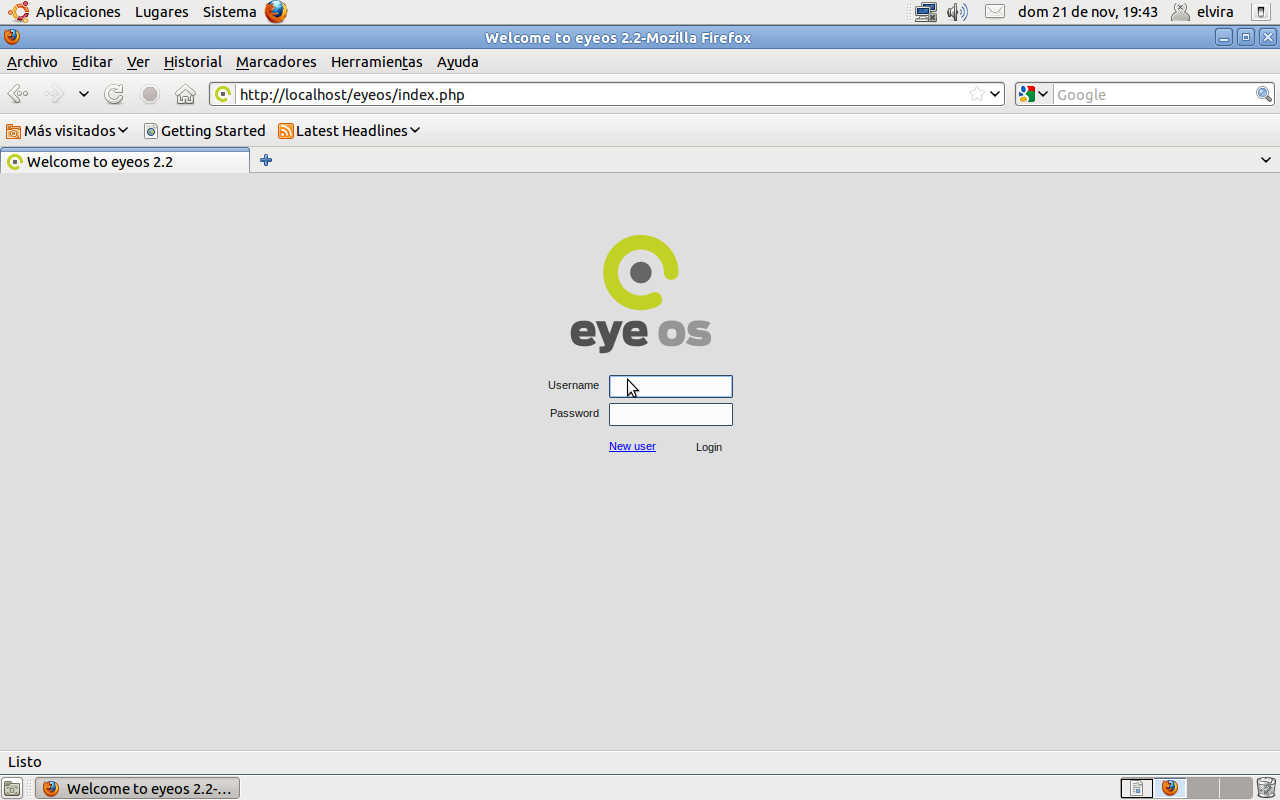
Task: Open a new tab with plus icon
Action: click(266, 160)
